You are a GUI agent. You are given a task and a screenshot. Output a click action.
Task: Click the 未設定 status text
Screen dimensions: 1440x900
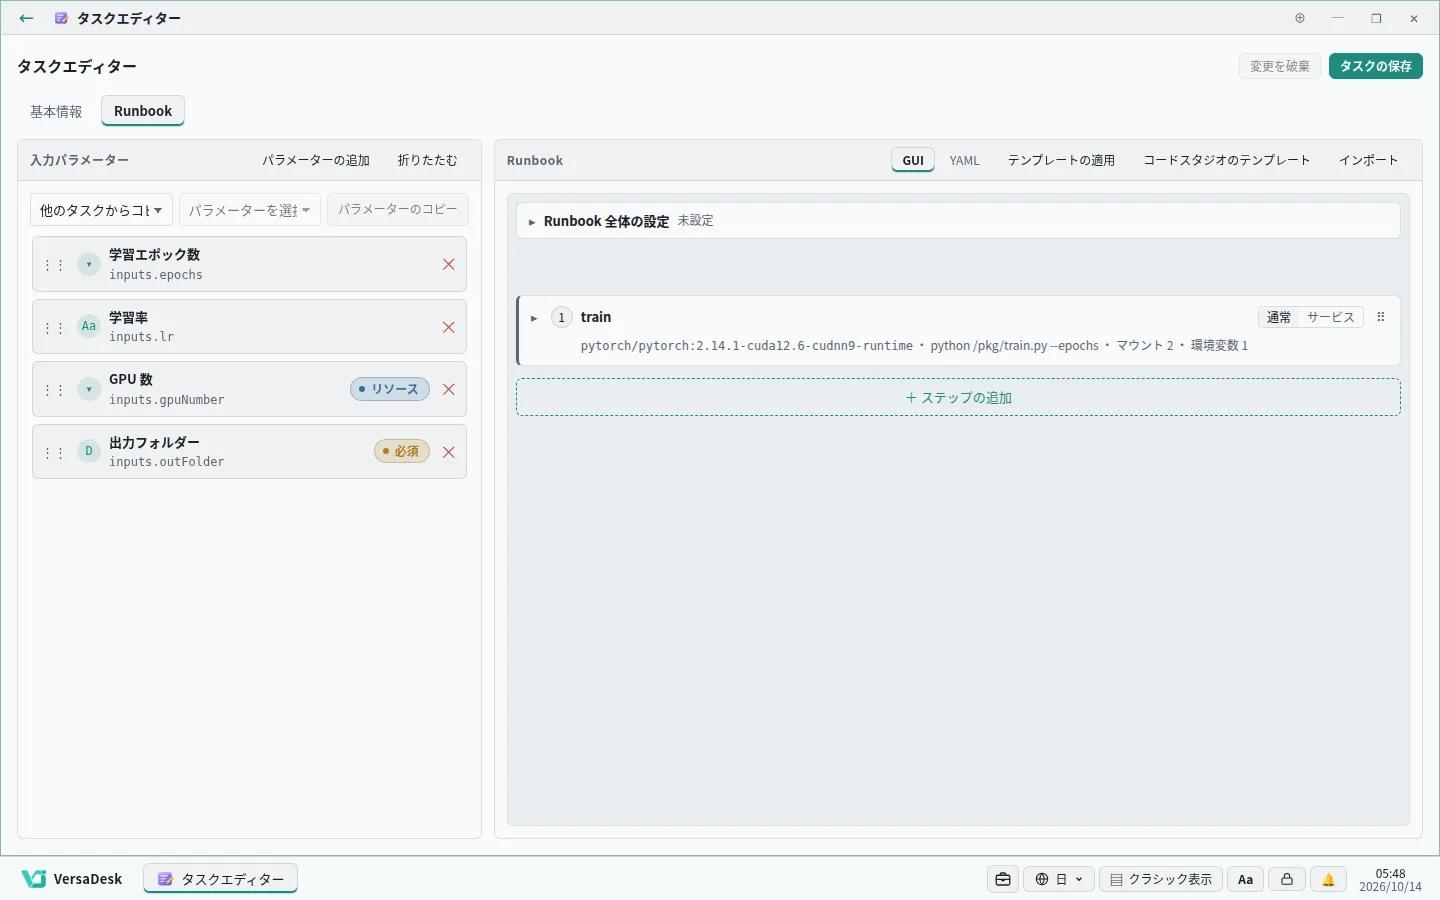pyautogui.click(x=696, y=221)
